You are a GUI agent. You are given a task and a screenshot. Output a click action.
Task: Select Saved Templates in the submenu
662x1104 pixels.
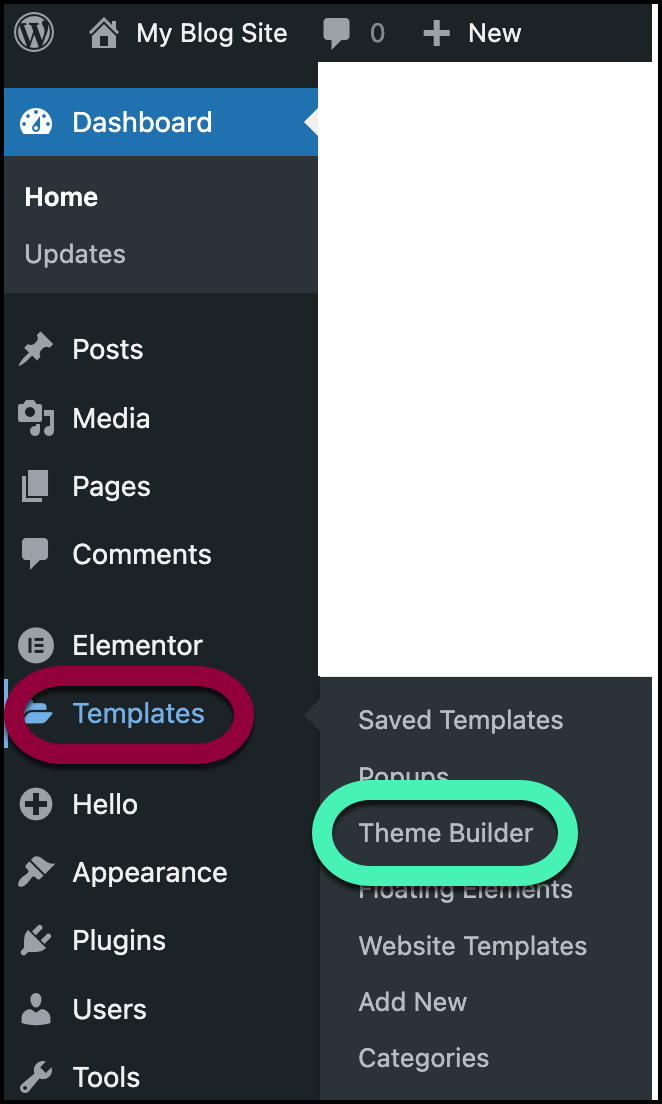coord(460,720)
